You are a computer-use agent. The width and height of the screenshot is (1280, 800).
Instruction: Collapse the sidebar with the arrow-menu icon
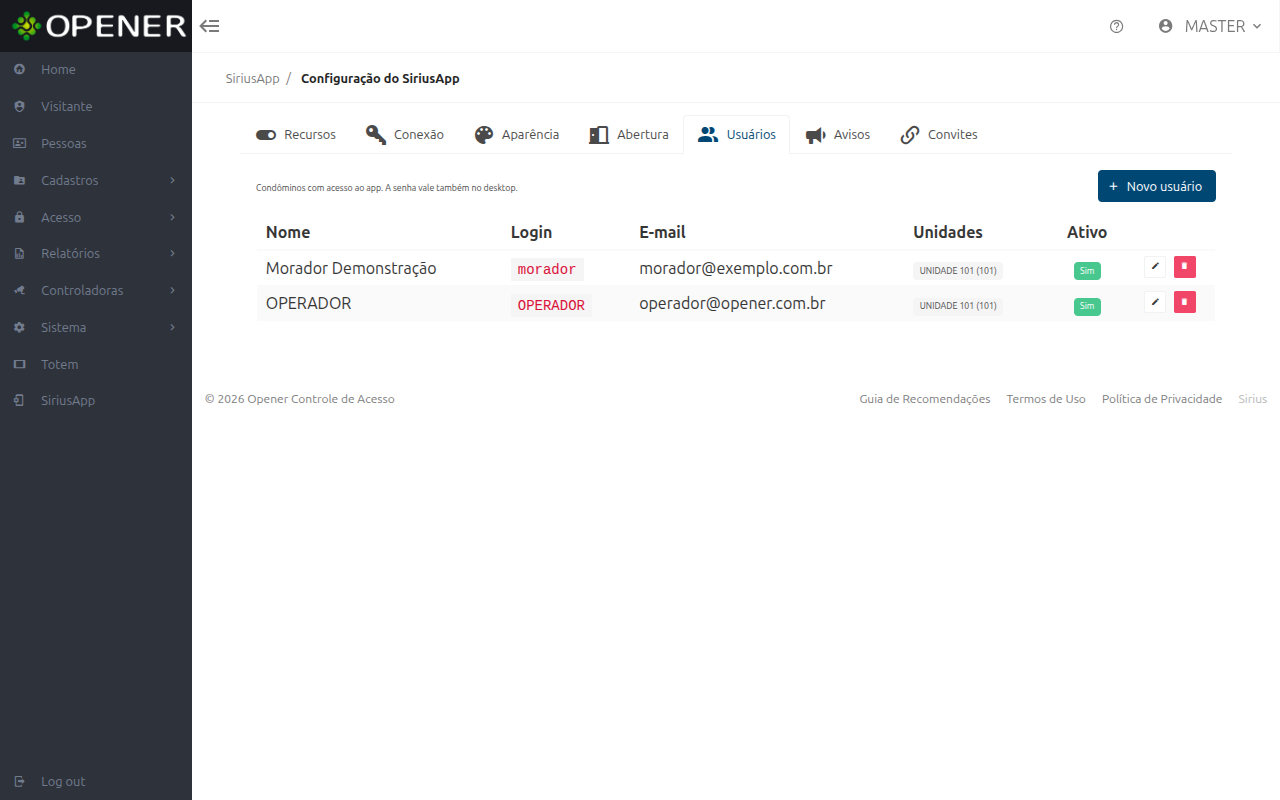tap(209, 26)
